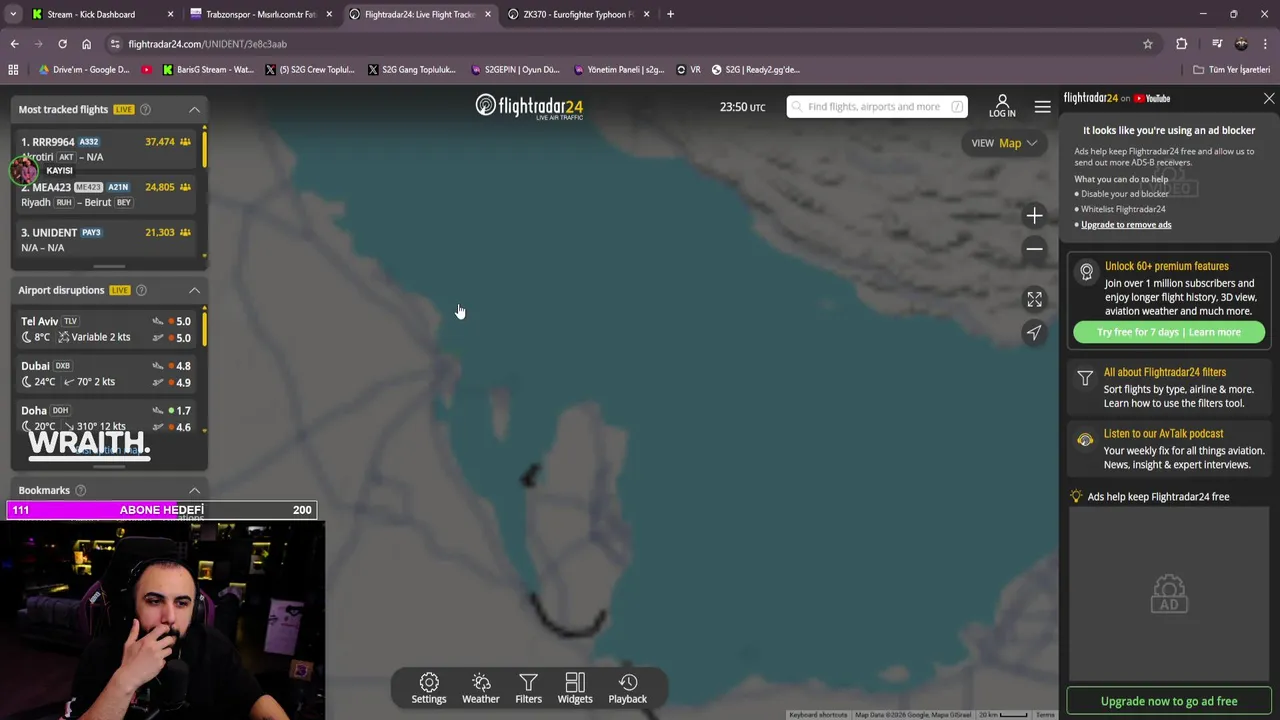
Task: Open a new browser tab
Action: pos(670,14)
